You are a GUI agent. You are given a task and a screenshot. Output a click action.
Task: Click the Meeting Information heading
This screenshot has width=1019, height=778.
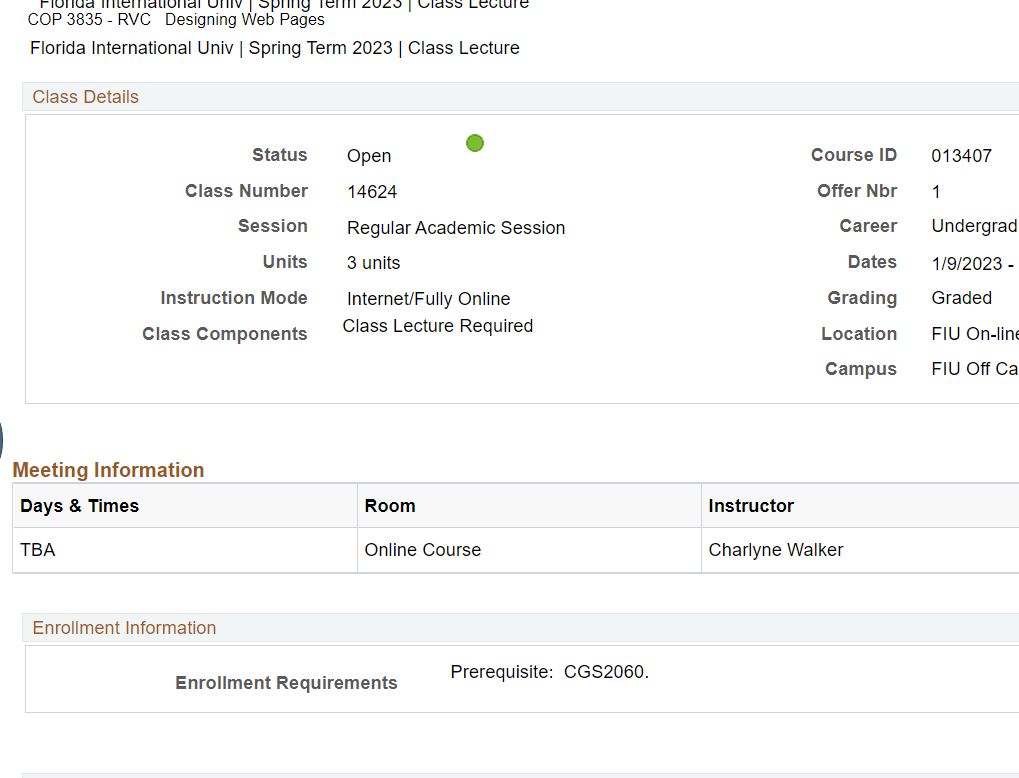(x=108, y=470)
